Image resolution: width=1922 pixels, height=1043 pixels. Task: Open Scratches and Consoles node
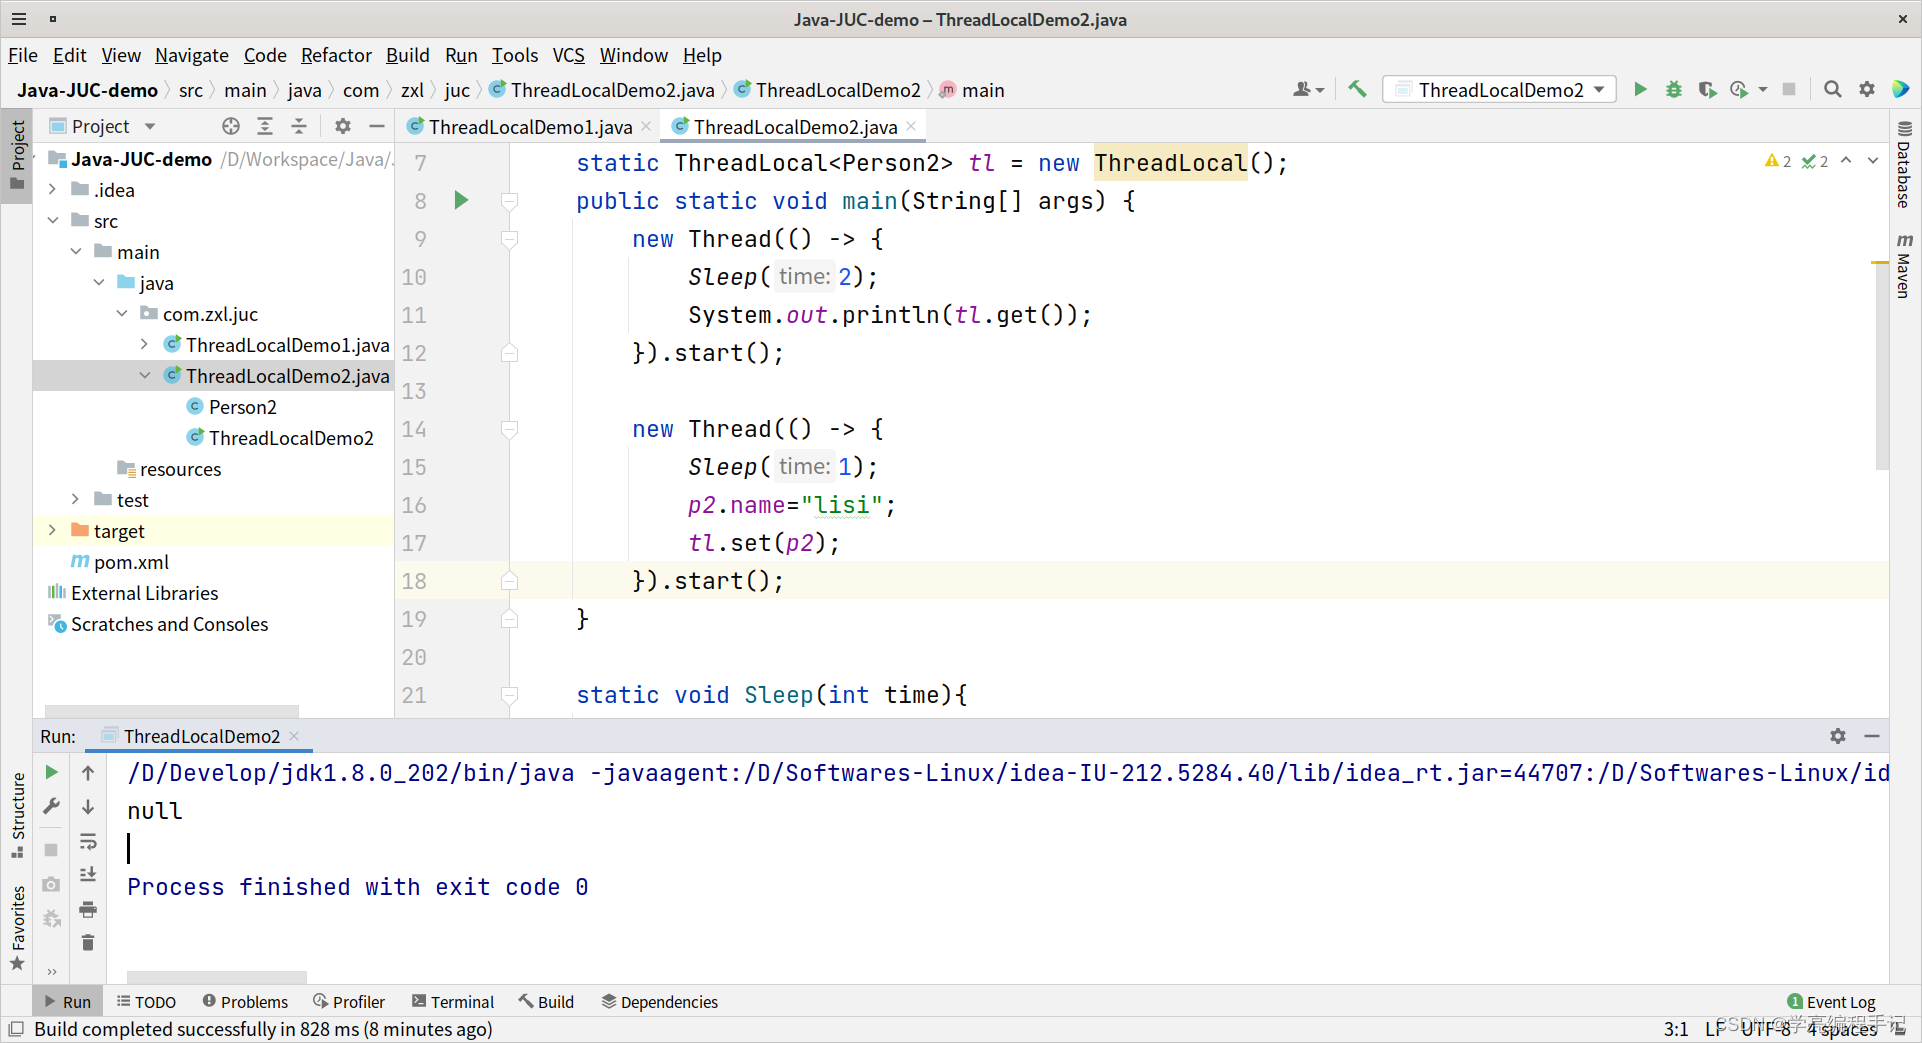click(x=158, y=624)
